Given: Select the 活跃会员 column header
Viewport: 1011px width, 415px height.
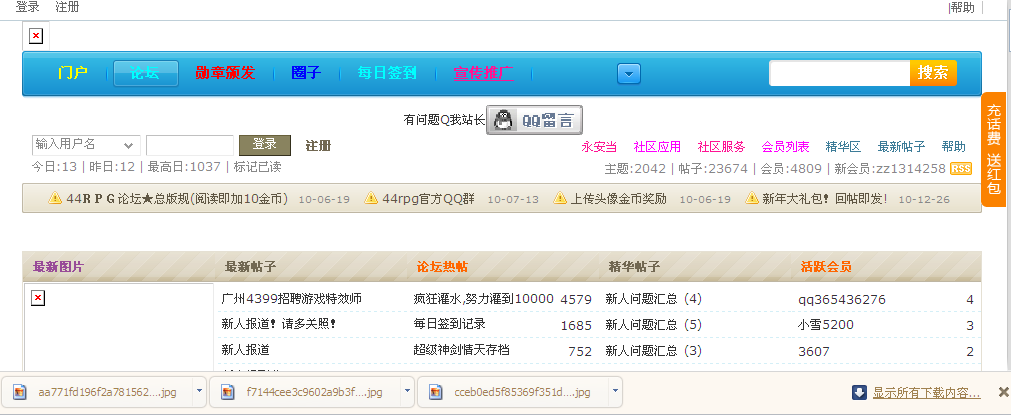Looking at the screenshot, I should pos(826,267).
